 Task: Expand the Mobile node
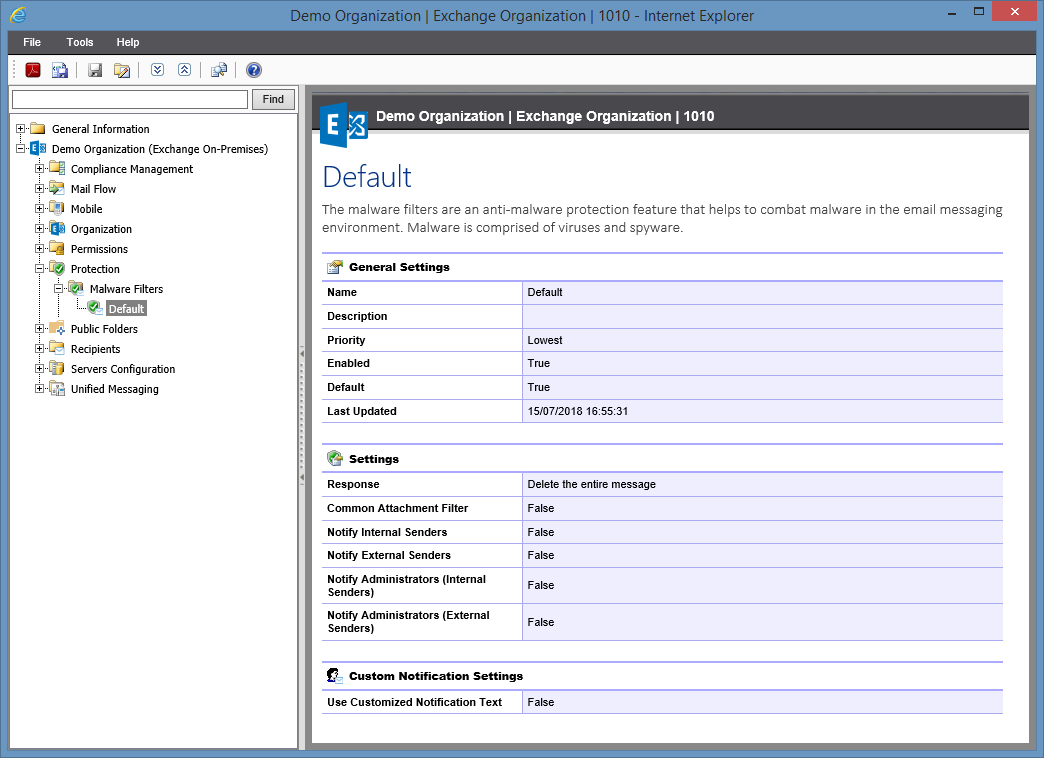click(x=39, y=208)
